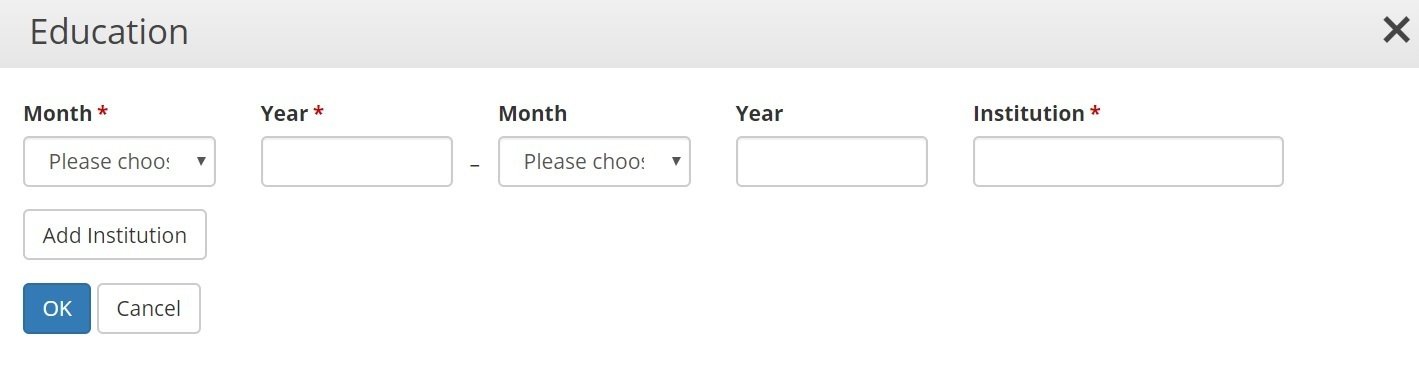Click the arrow on the start Month select
Viewport: 1419px width, 387px height.
201,161
